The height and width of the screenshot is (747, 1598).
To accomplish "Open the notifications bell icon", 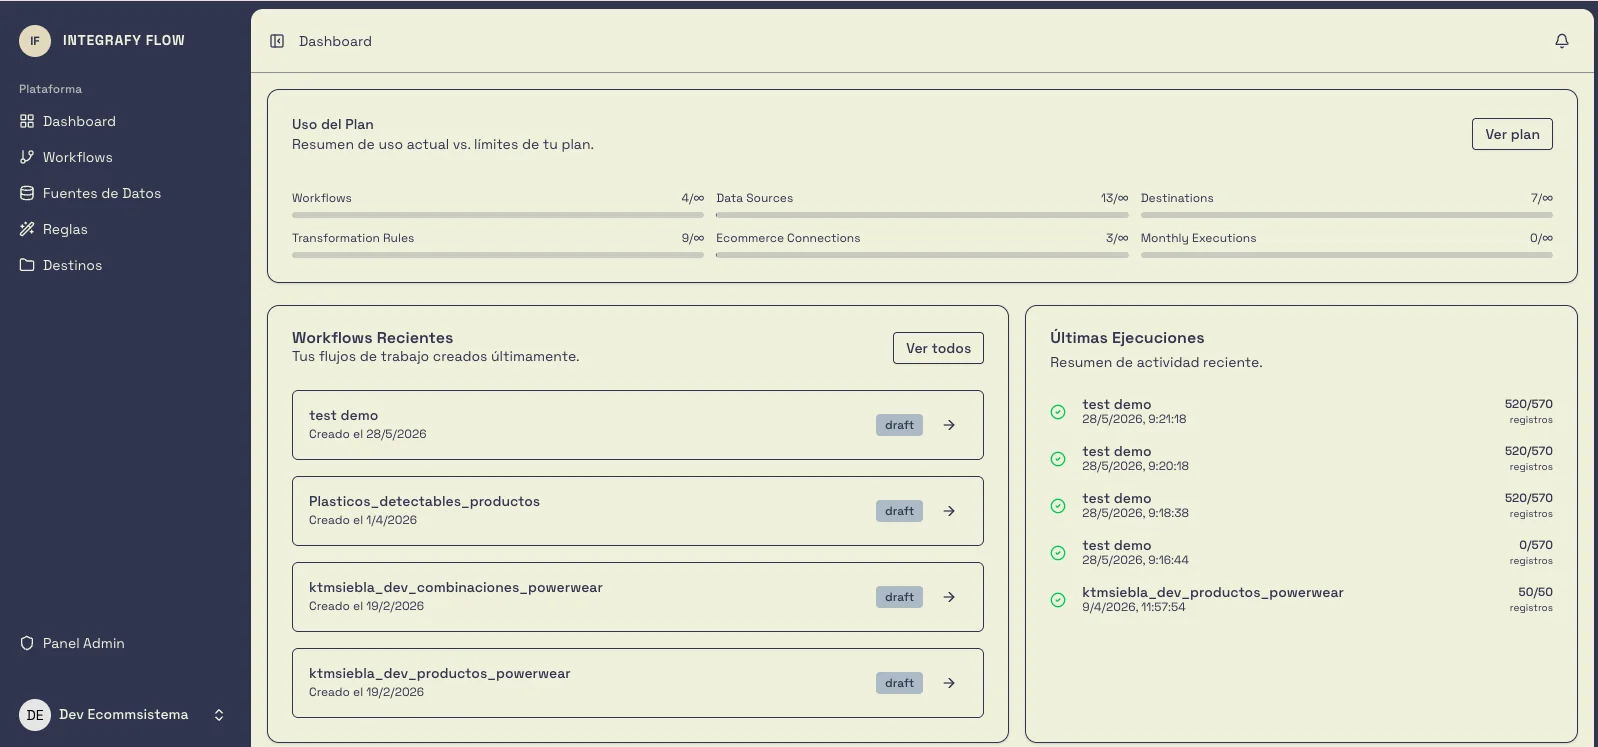I will (x=1562, y=41).
